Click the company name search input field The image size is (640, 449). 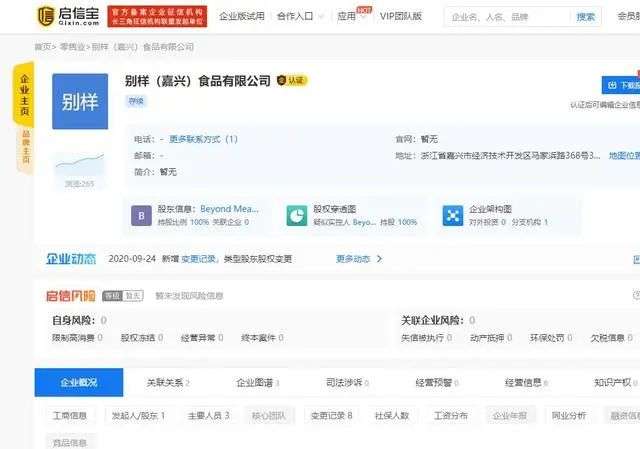click(x=508, y=17)
